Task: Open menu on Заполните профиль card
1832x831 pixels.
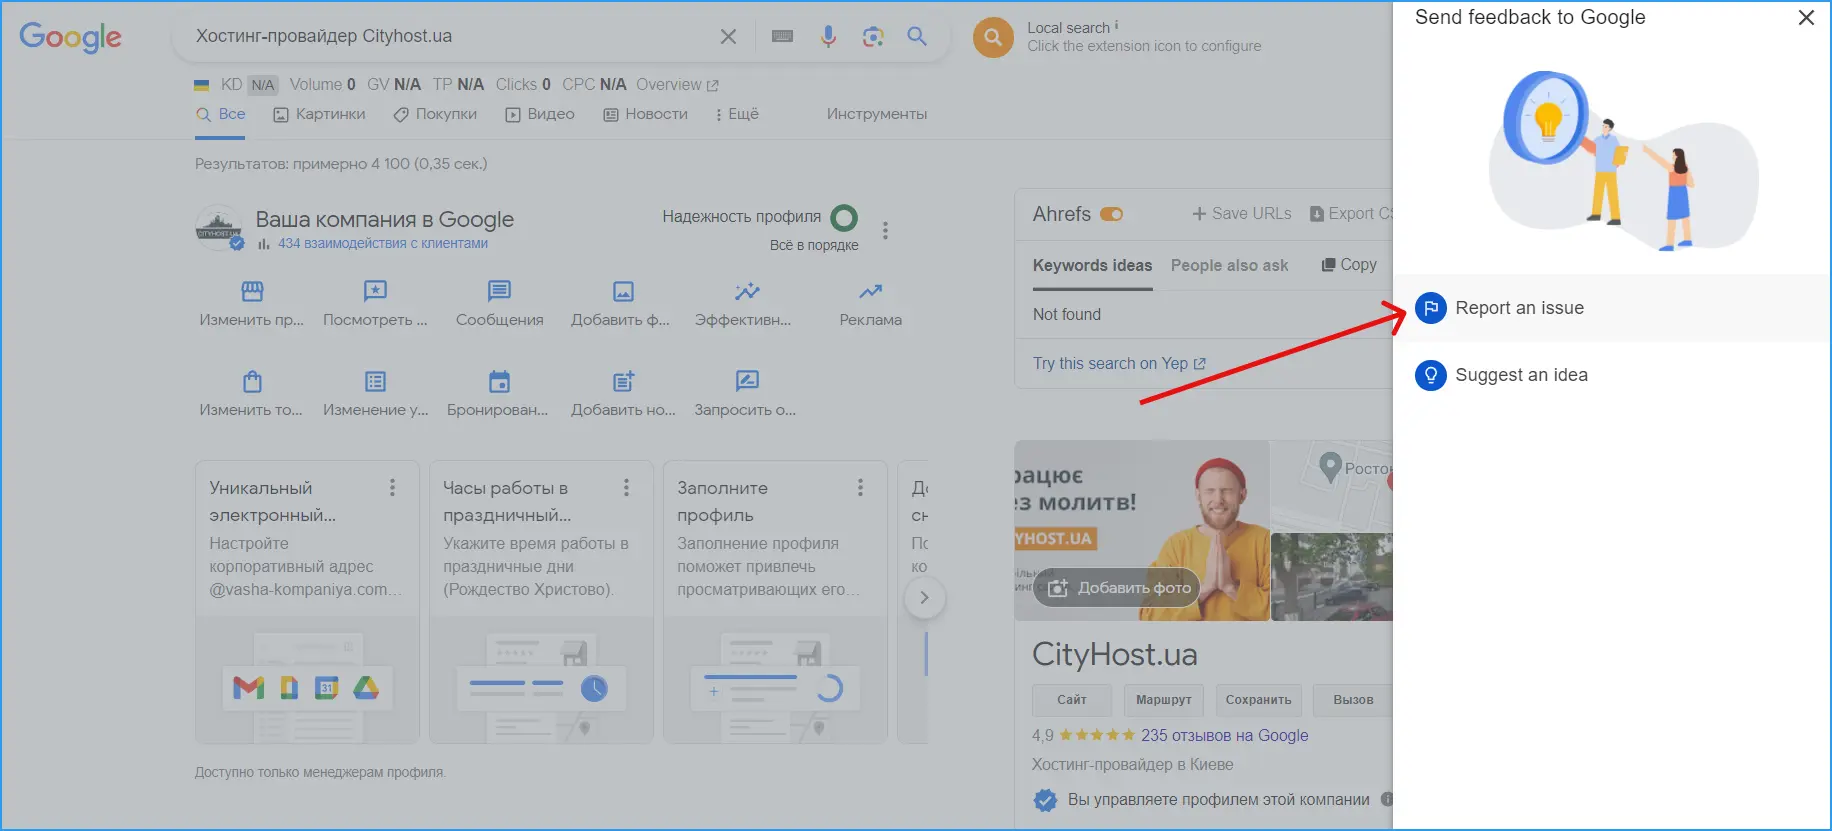Action: point(860,487)
